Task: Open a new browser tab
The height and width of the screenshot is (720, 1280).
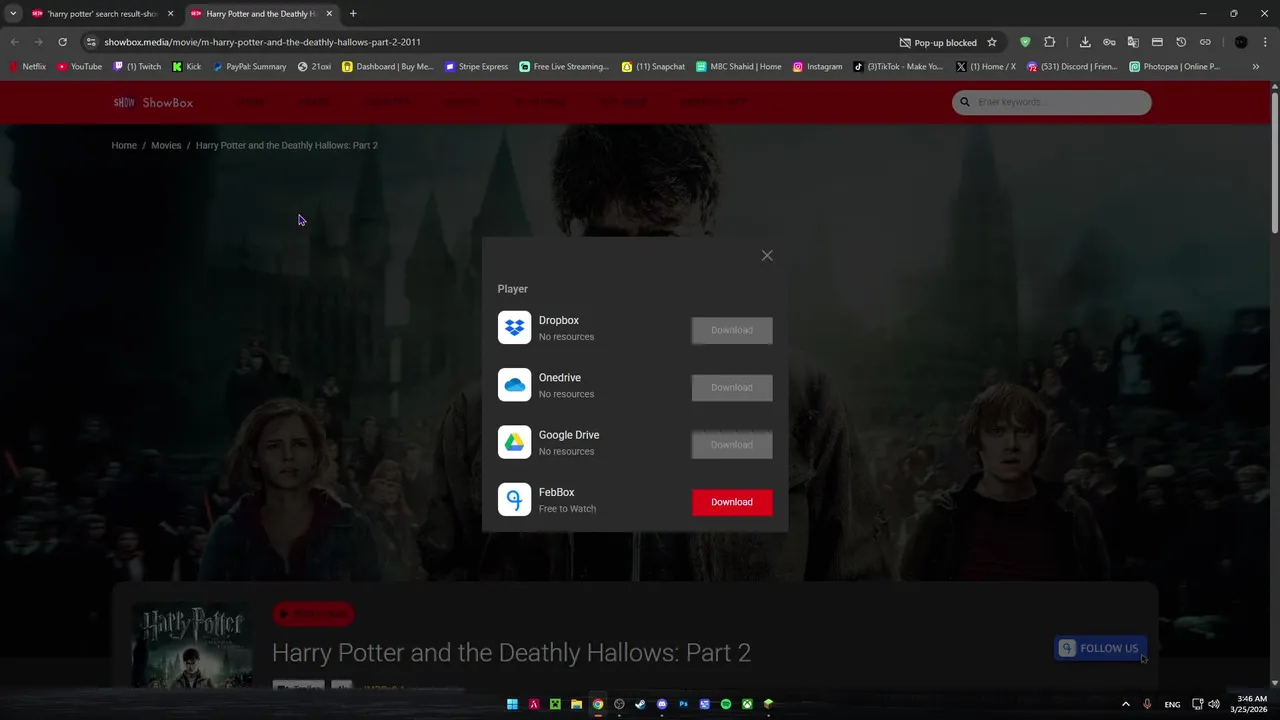Action: (x=353, y=14)
